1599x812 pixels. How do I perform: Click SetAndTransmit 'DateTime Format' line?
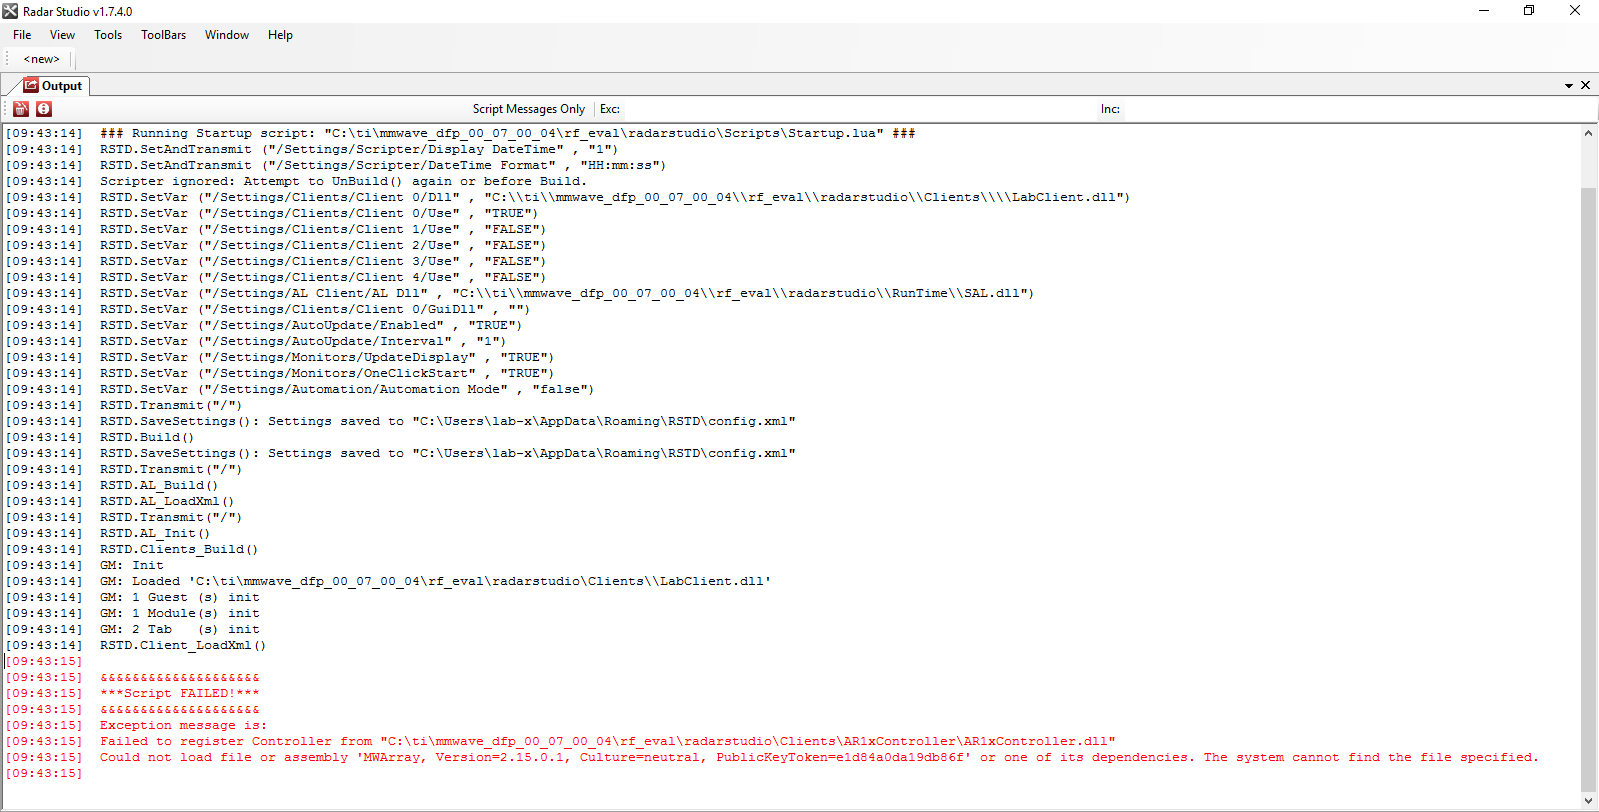point(383,165)
